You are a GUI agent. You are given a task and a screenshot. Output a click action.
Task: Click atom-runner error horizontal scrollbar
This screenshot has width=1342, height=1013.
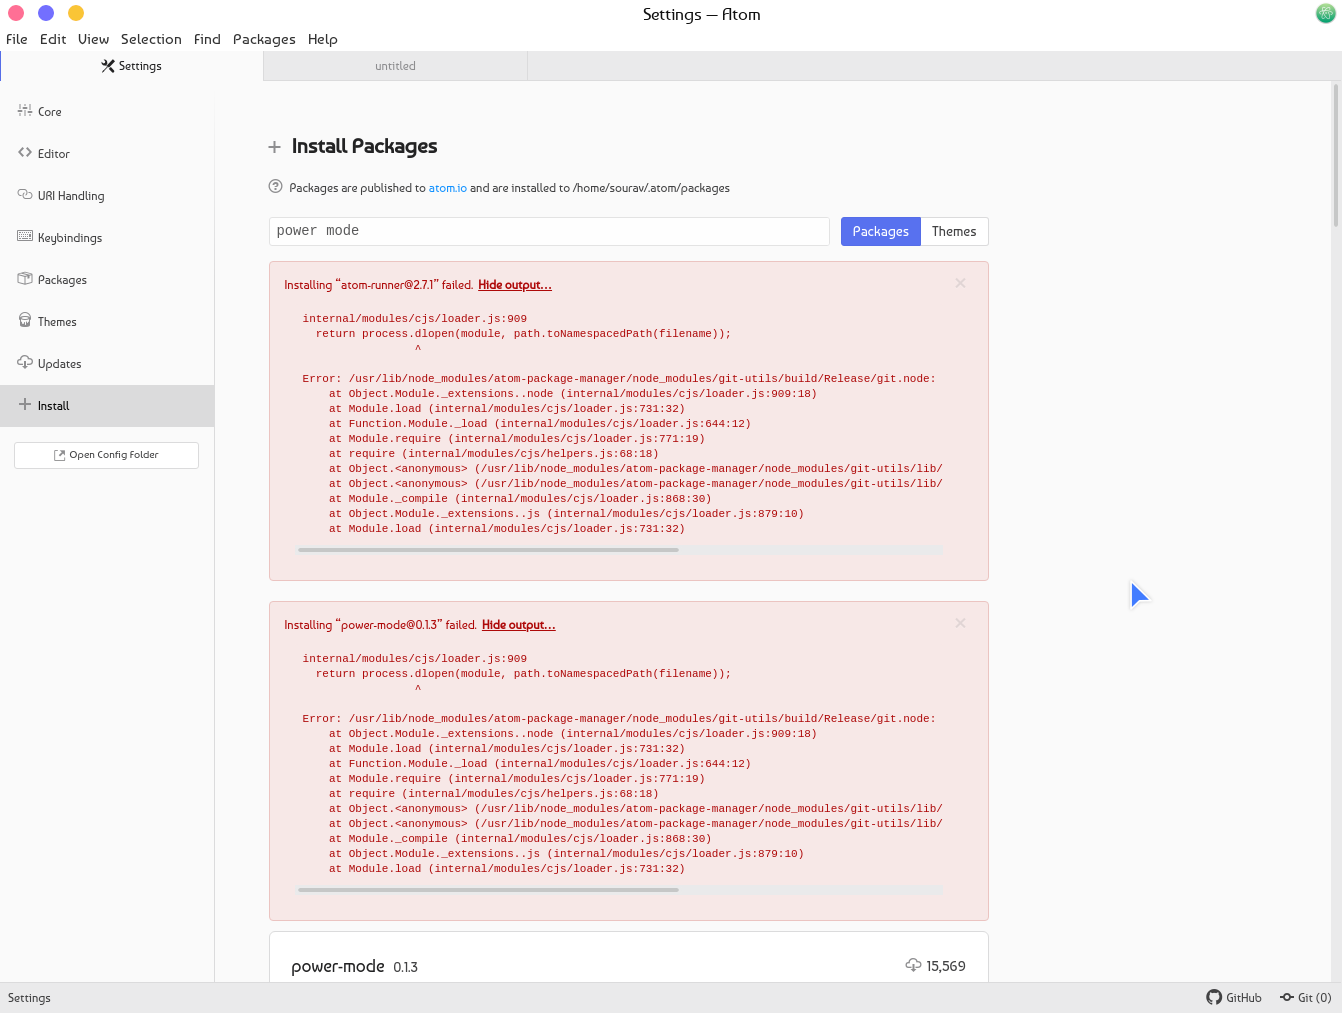(488, 550)
